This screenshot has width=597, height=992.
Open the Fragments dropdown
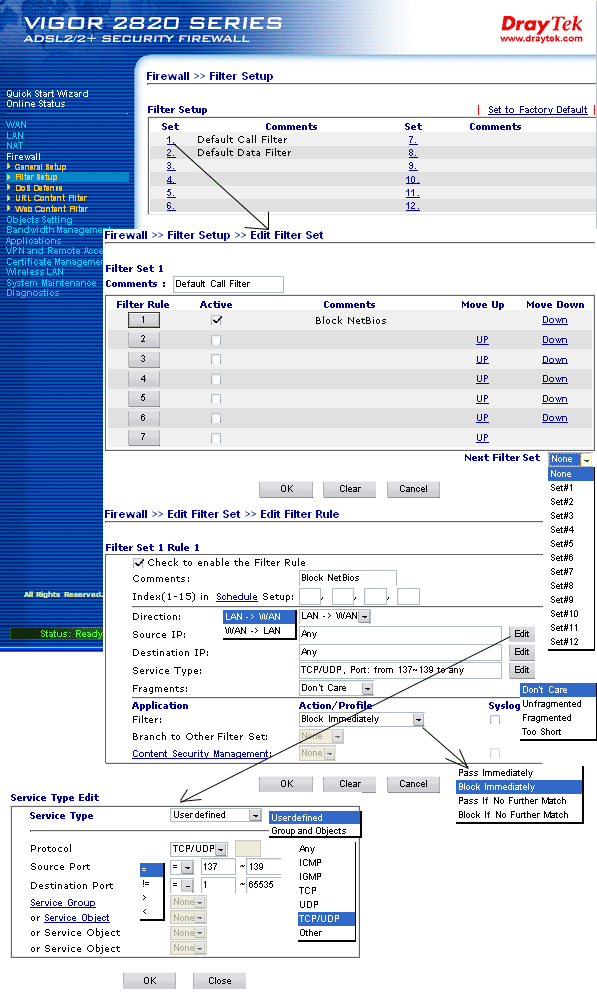click(336, 688)
